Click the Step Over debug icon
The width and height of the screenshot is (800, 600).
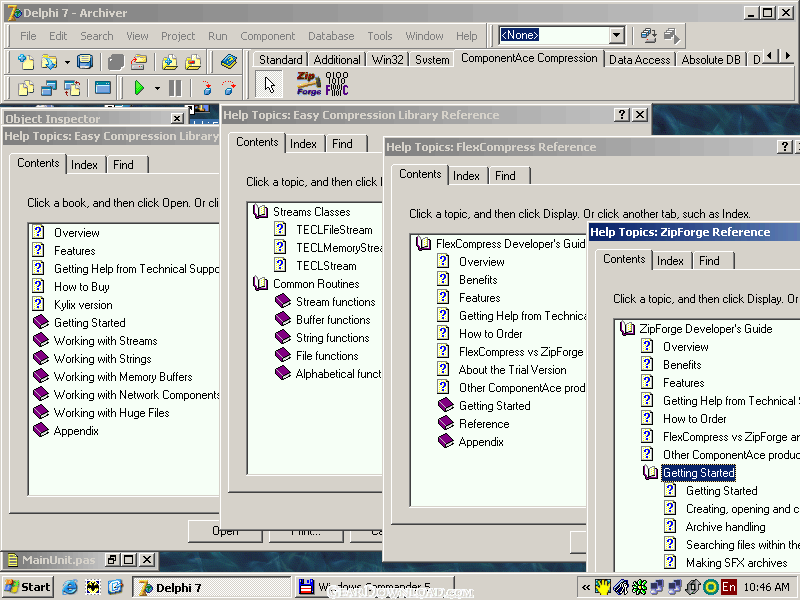coord(229,88)
